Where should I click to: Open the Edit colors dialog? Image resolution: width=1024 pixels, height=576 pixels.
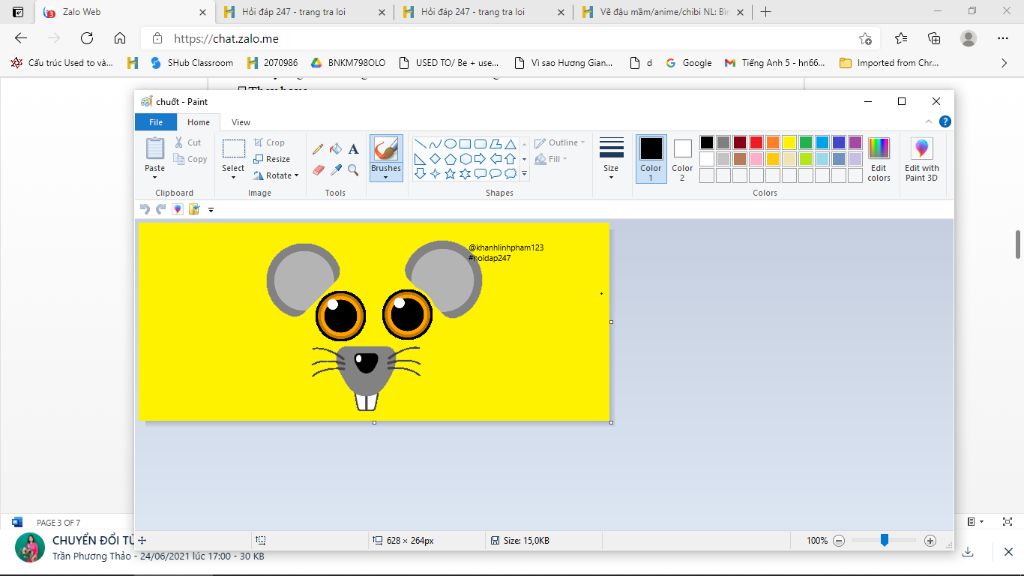879,159
